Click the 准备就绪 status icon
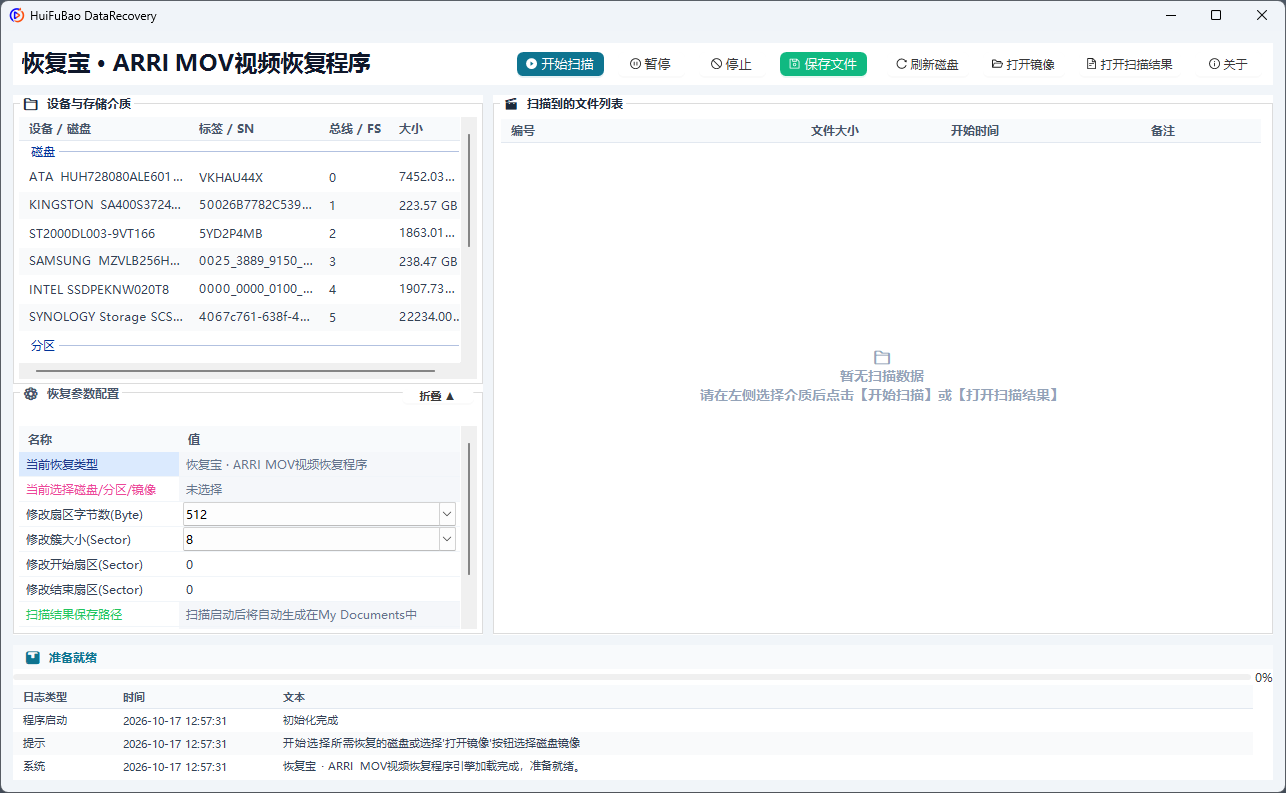1286x793 pixels. pyautogui.click(x=33, y=658)
